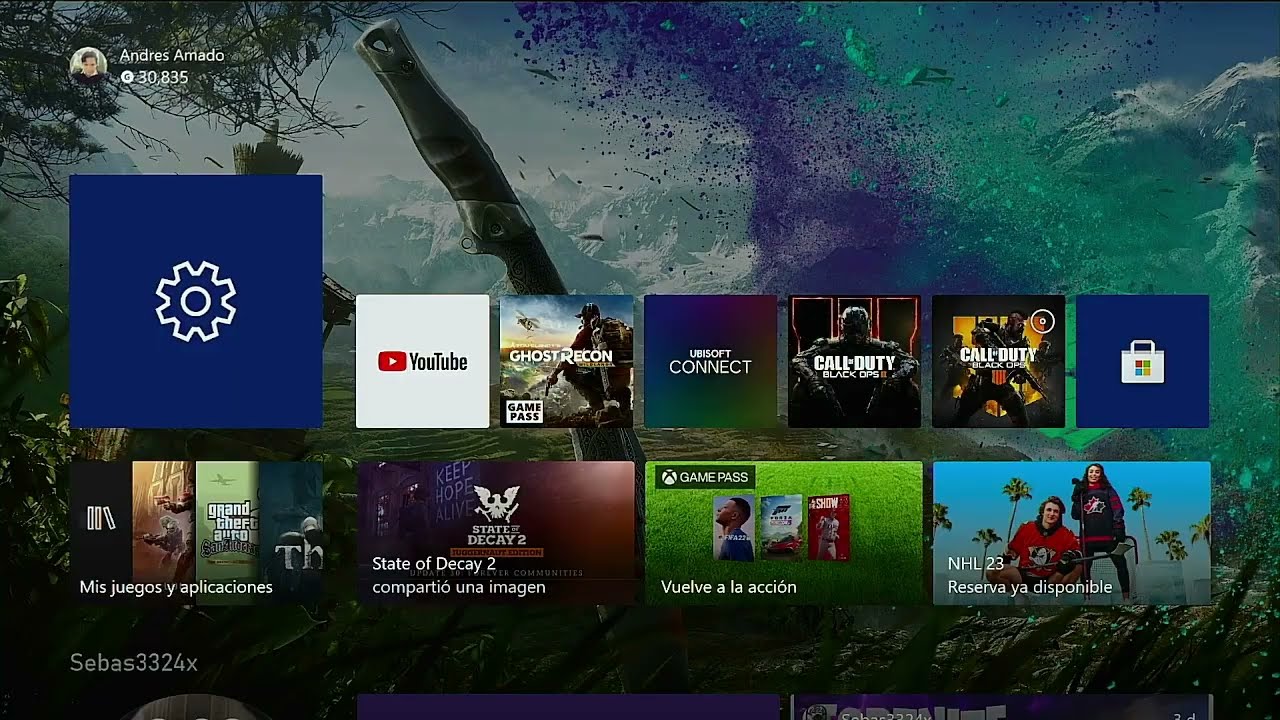Open the Microsoft Store tile
This screenshot has height=720, width=1280.
tap(1142, 361)
